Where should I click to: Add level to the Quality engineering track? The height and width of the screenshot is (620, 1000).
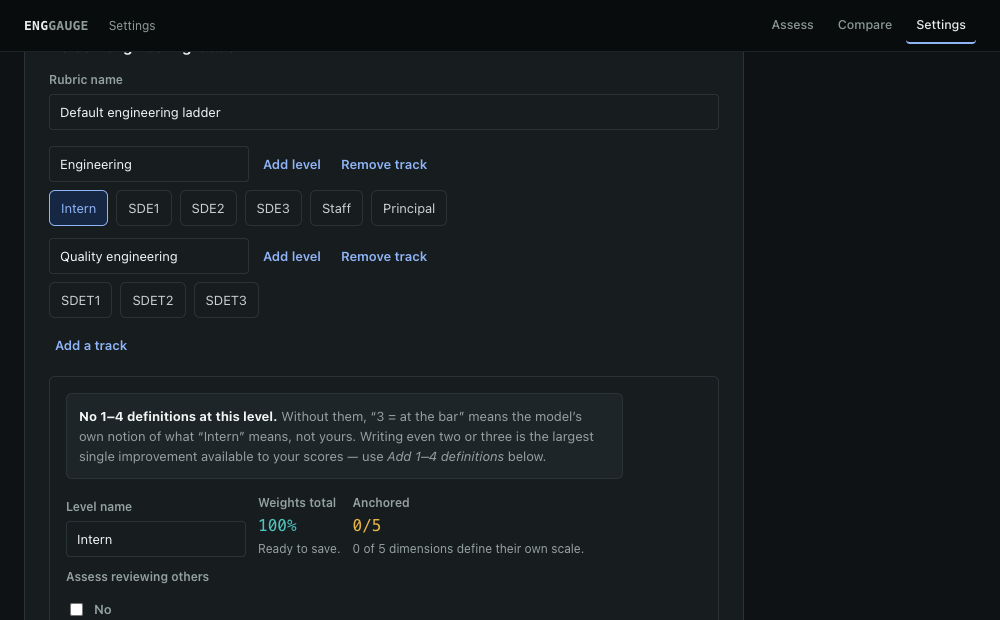pos(291,256)
